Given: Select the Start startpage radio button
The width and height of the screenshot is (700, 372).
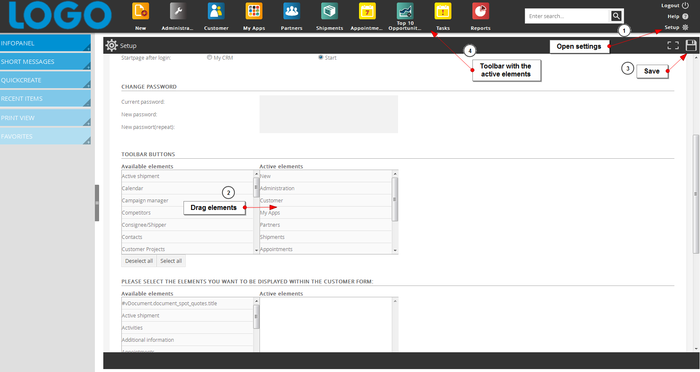Looking at the screenshot, I should point(321,58).
